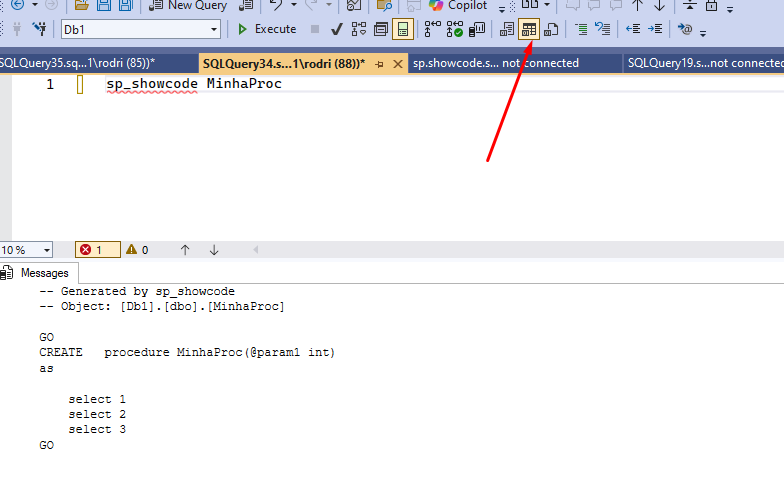Select Results to File icon
The width and height of the screenshot is (784, 477).
point(551,29)
